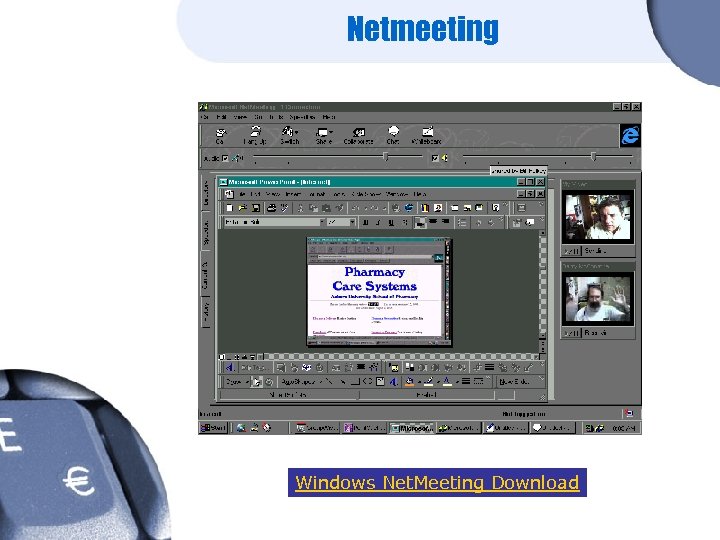The height and width of the screenshot is (540, 720).
Task: Open the Font Color dropdown arrow
Action: coord(457,382)
